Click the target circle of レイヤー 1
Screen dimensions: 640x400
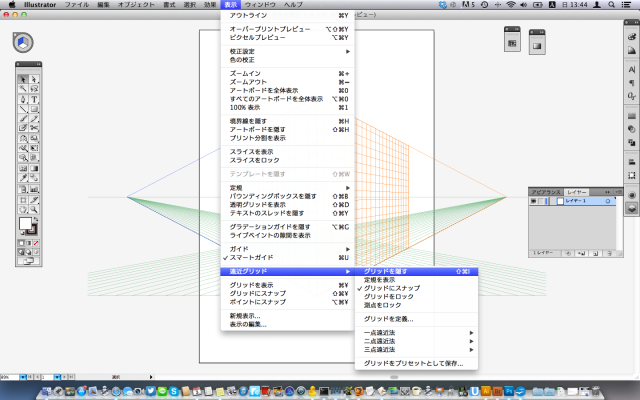click(x=607, y=201)
